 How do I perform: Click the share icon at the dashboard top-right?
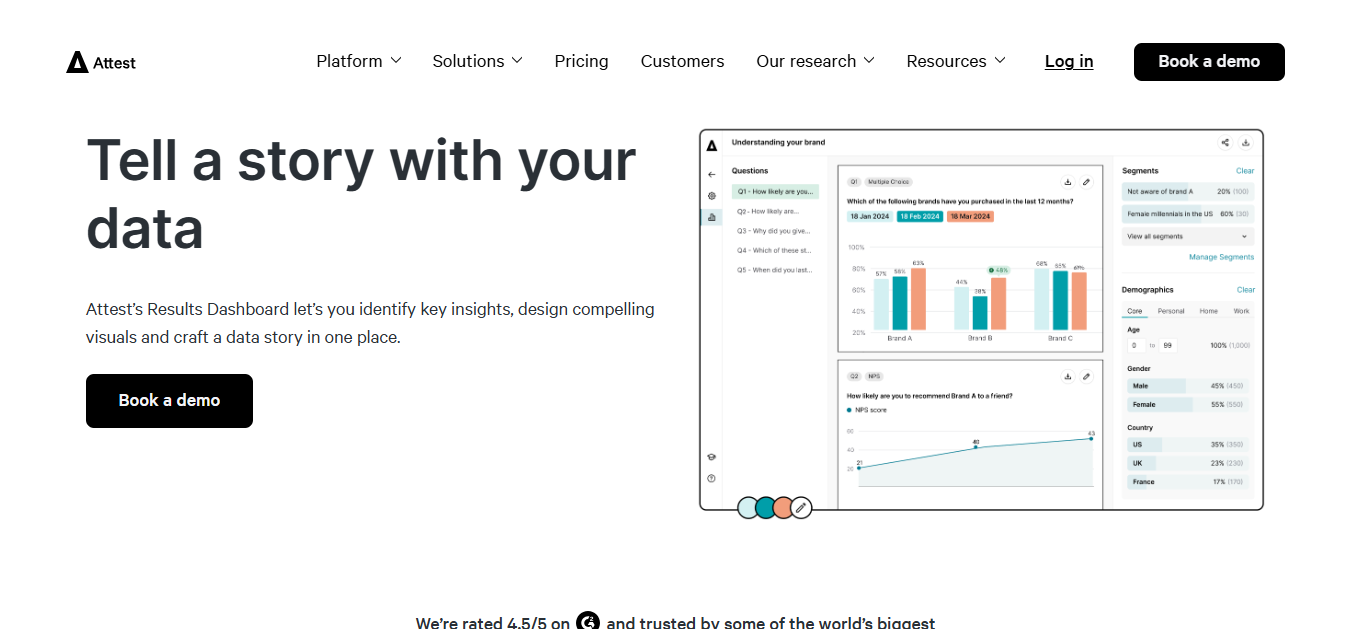(1224, 142)
